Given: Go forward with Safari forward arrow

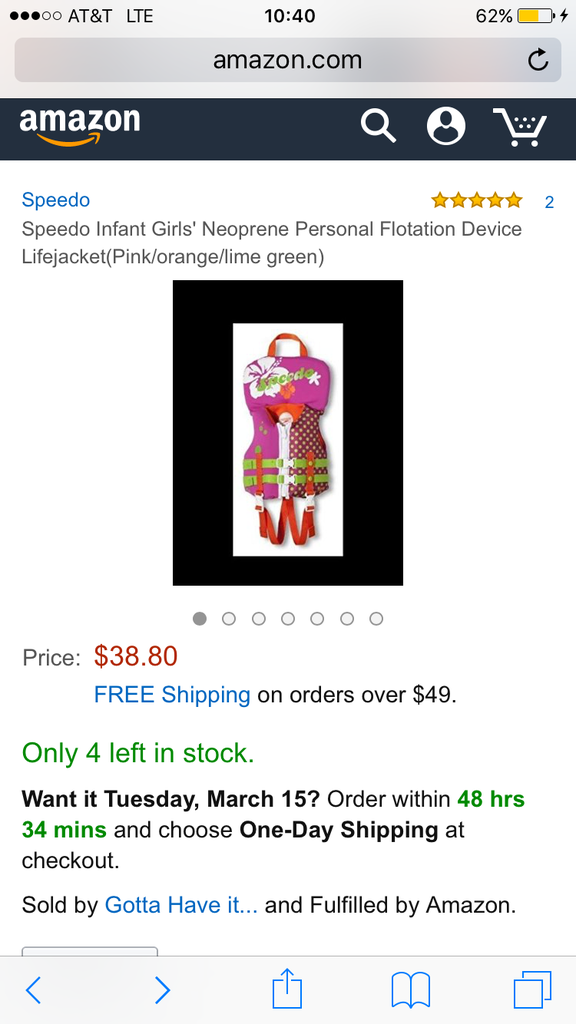Looking at the screenshot, I should tap(163, 990).
